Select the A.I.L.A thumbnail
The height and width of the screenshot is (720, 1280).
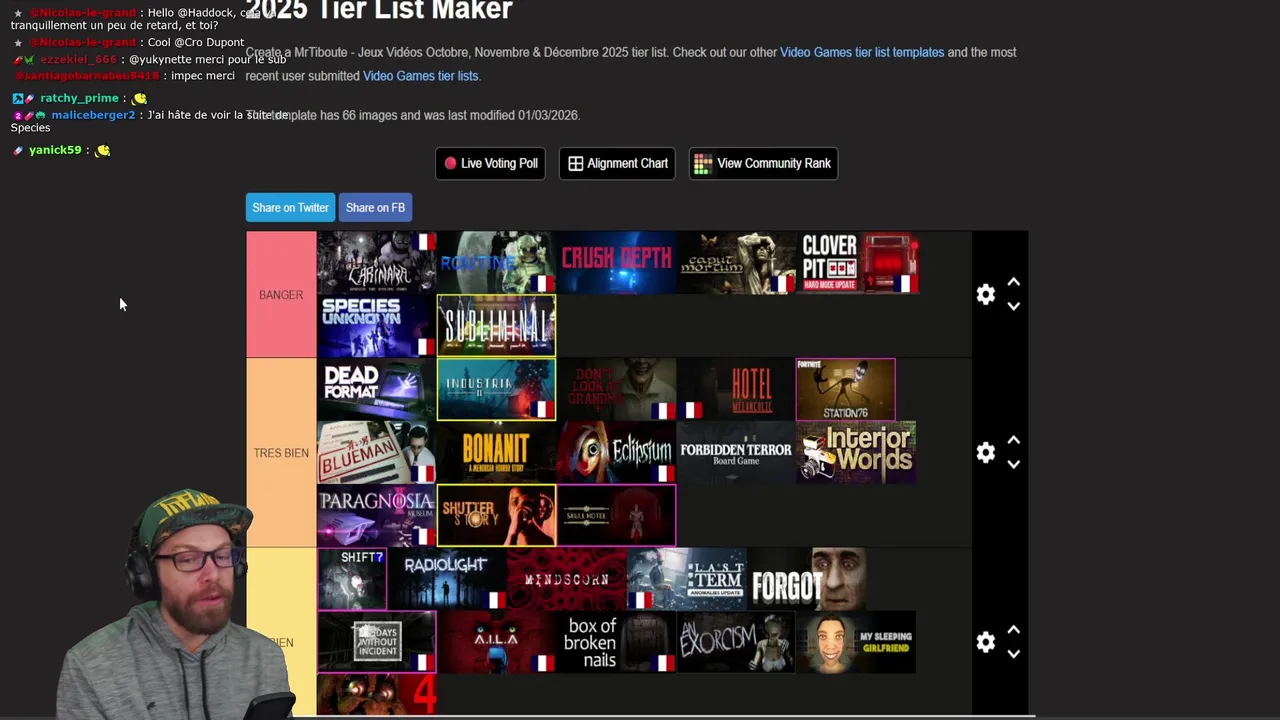496,642
